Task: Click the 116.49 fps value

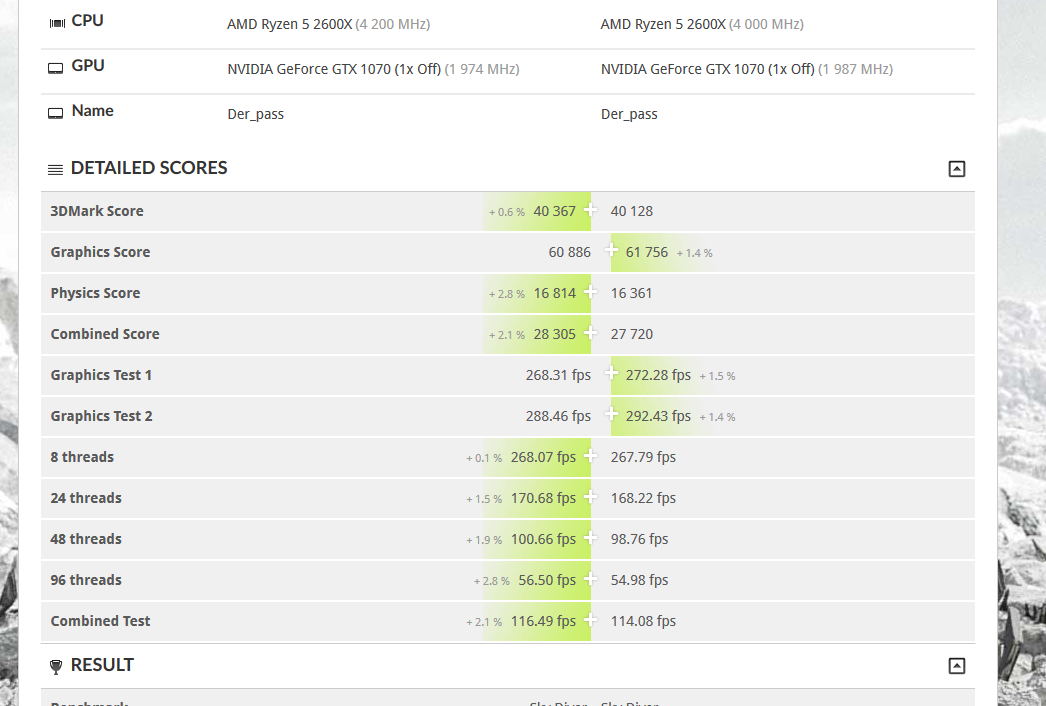Action: point(543,621)
